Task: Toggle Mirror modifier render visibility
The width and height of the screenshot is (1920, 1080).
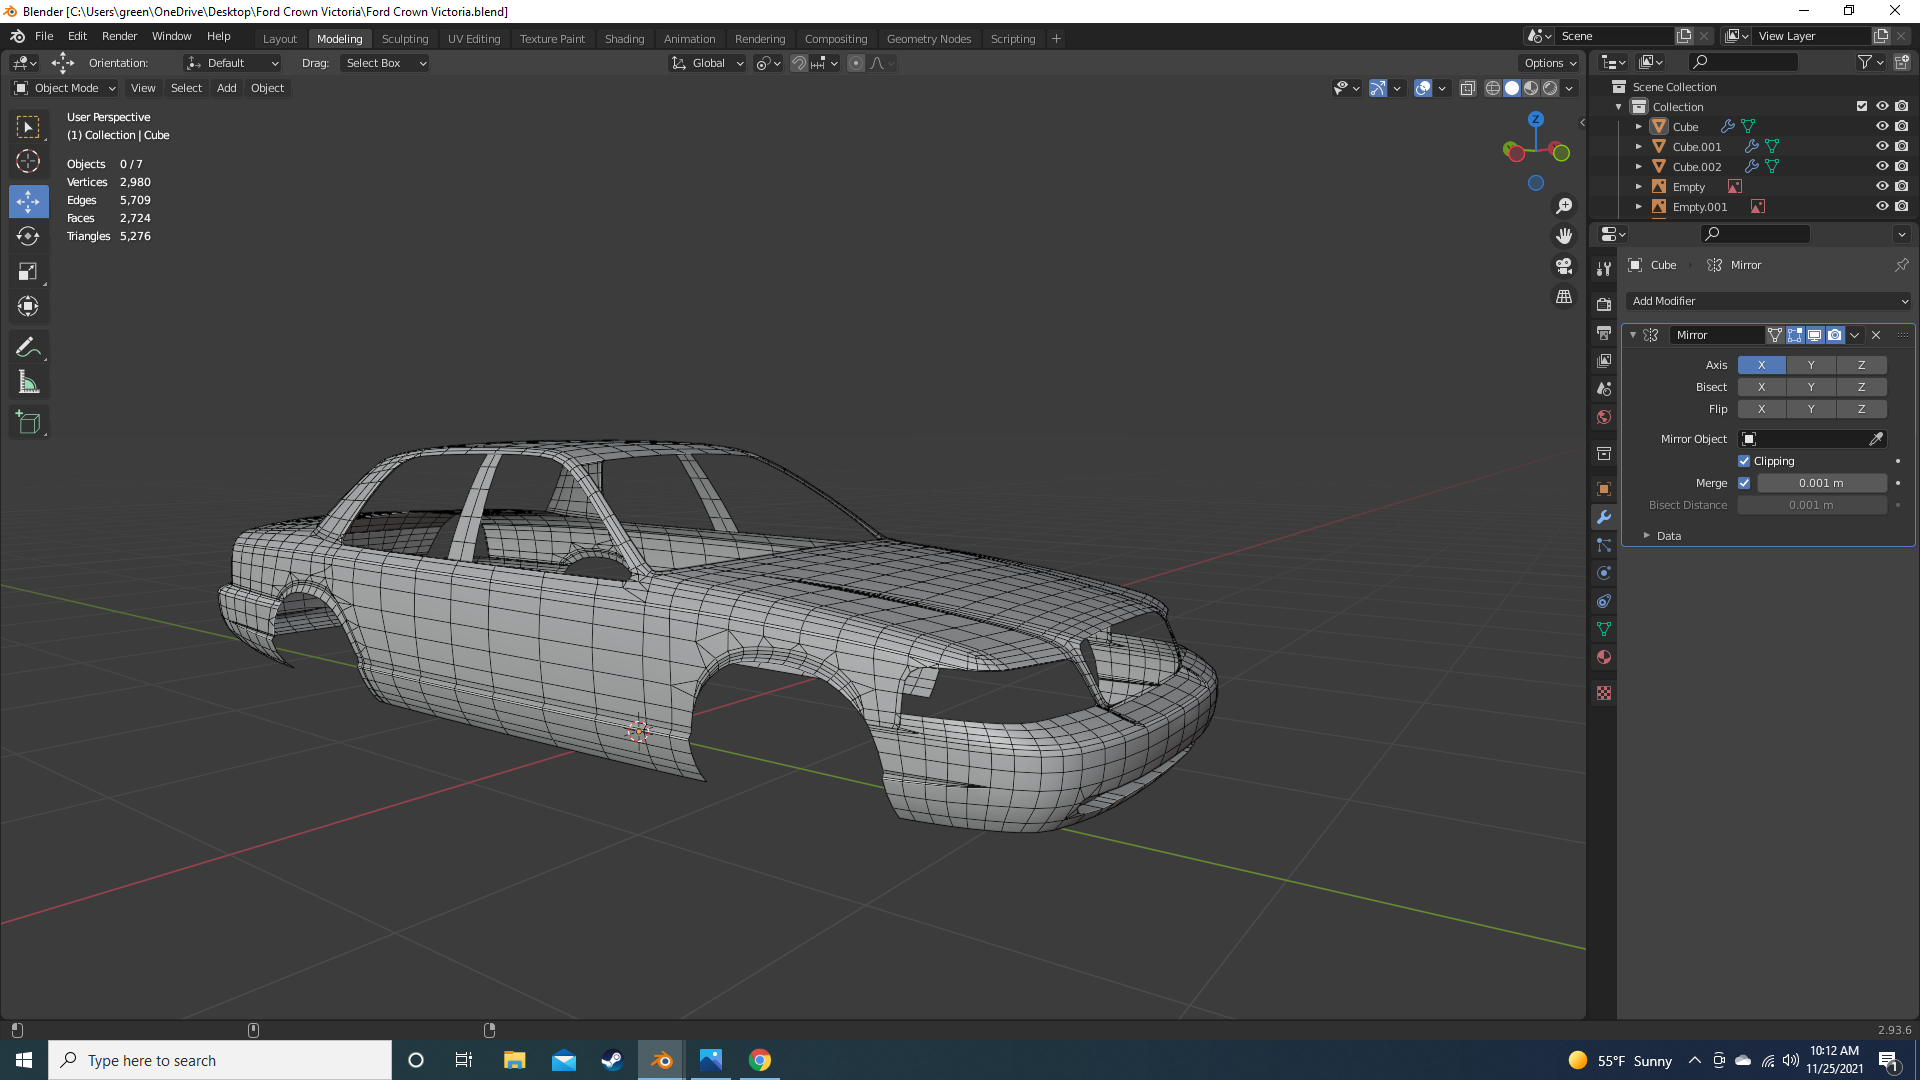Action: pyautogui.click(x=1835, y=335)
